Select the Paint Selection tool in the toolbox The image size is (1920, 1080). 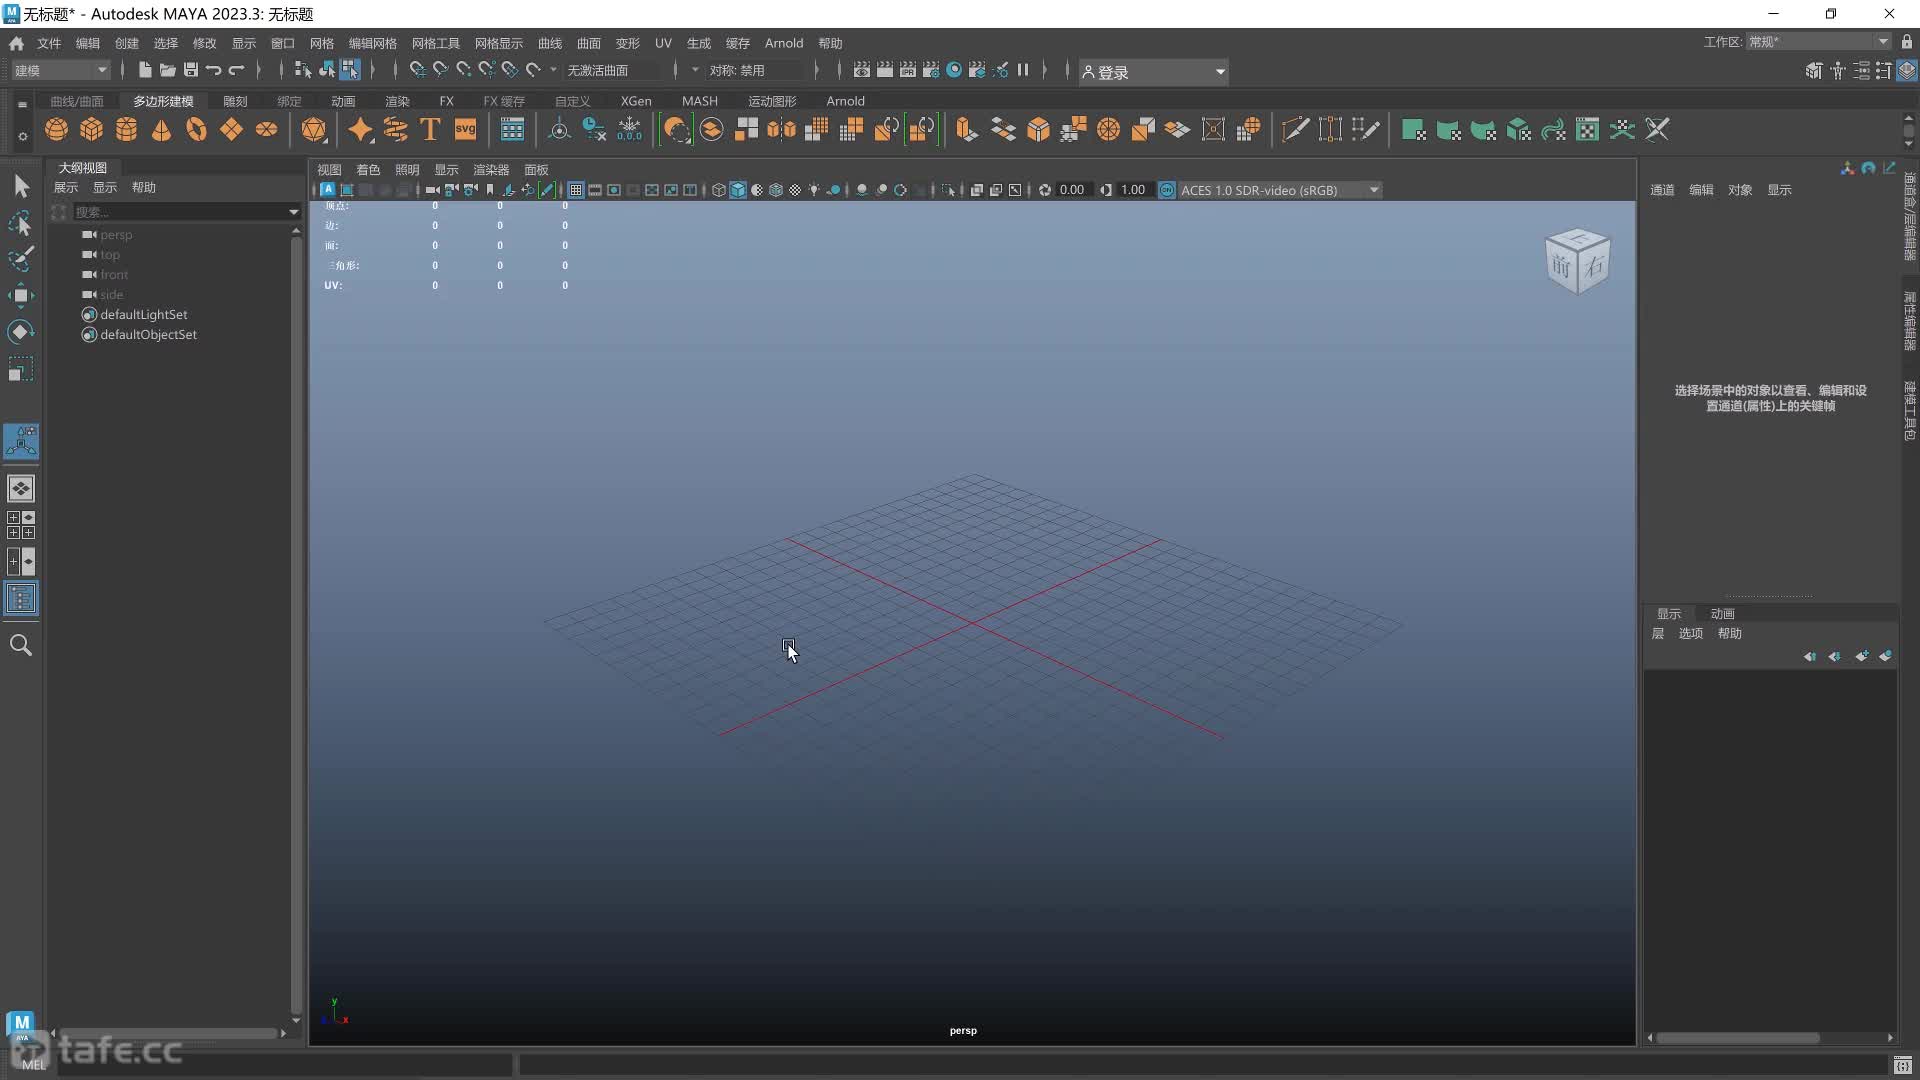click(21, 259)
